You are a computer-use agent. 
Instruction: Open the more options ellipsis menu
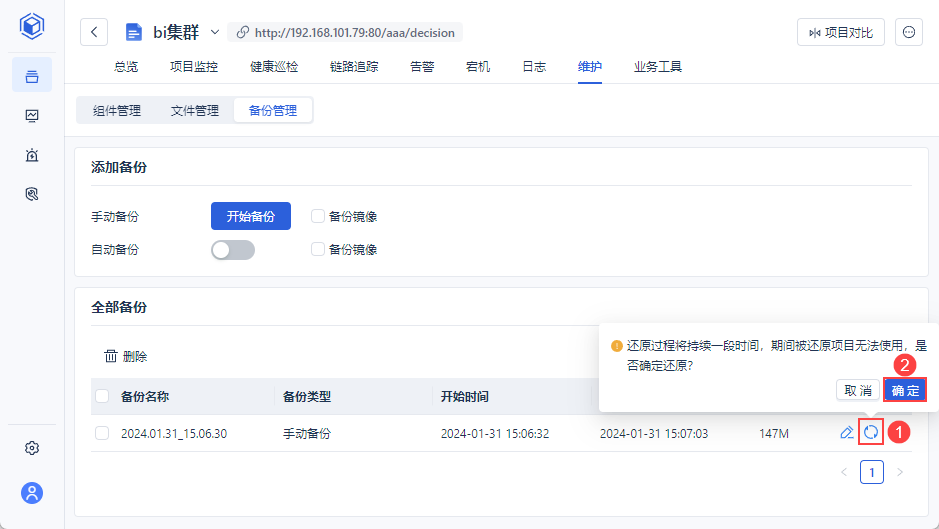pyautogui.click(x=908, y=32)
